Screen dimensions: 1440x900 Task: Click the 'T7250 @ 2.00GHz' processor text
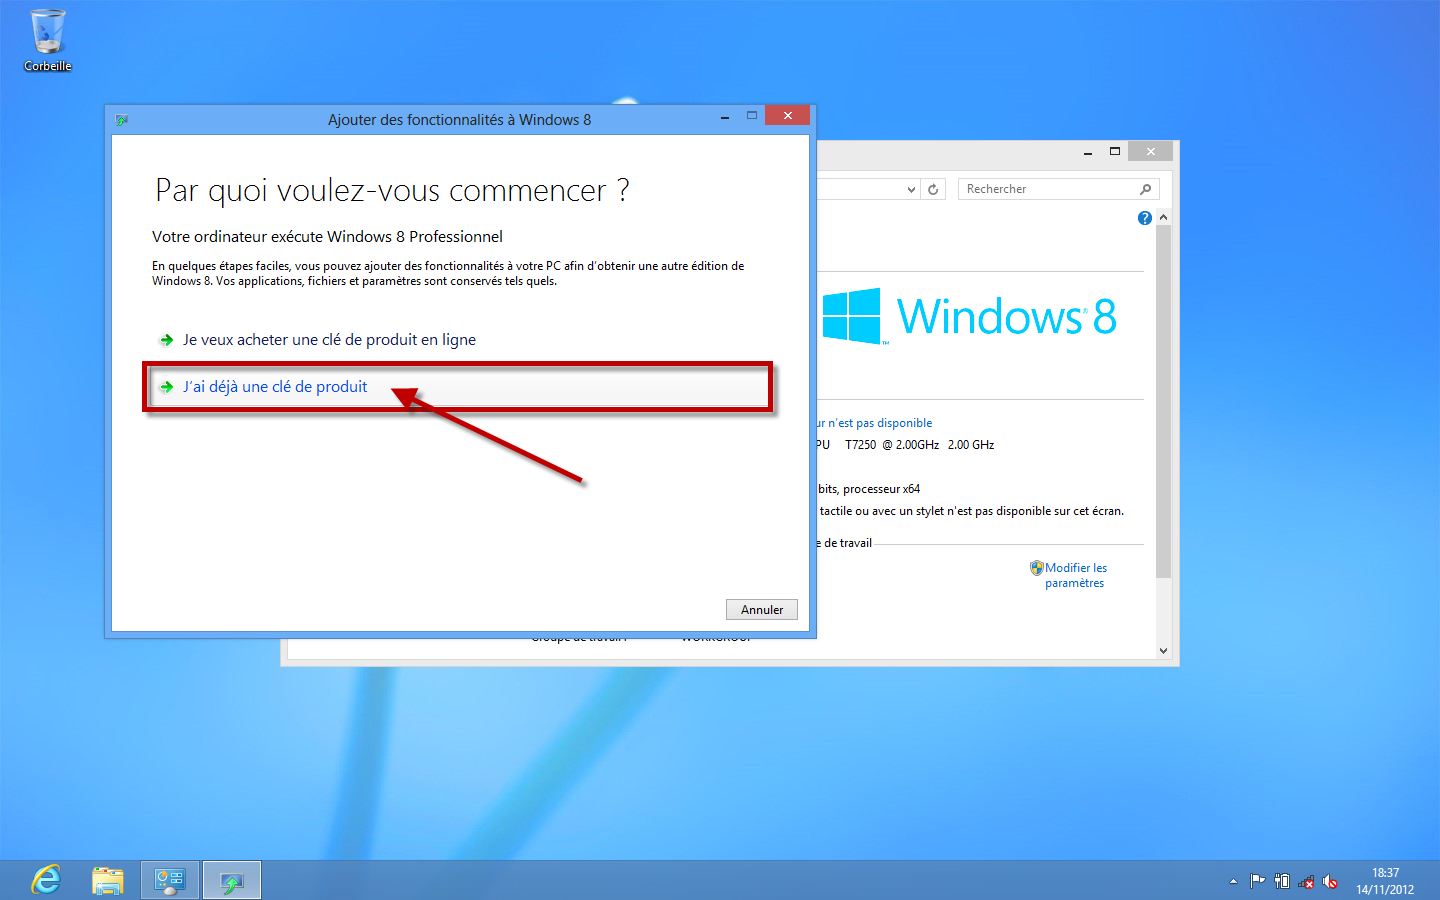click(892, 445)
